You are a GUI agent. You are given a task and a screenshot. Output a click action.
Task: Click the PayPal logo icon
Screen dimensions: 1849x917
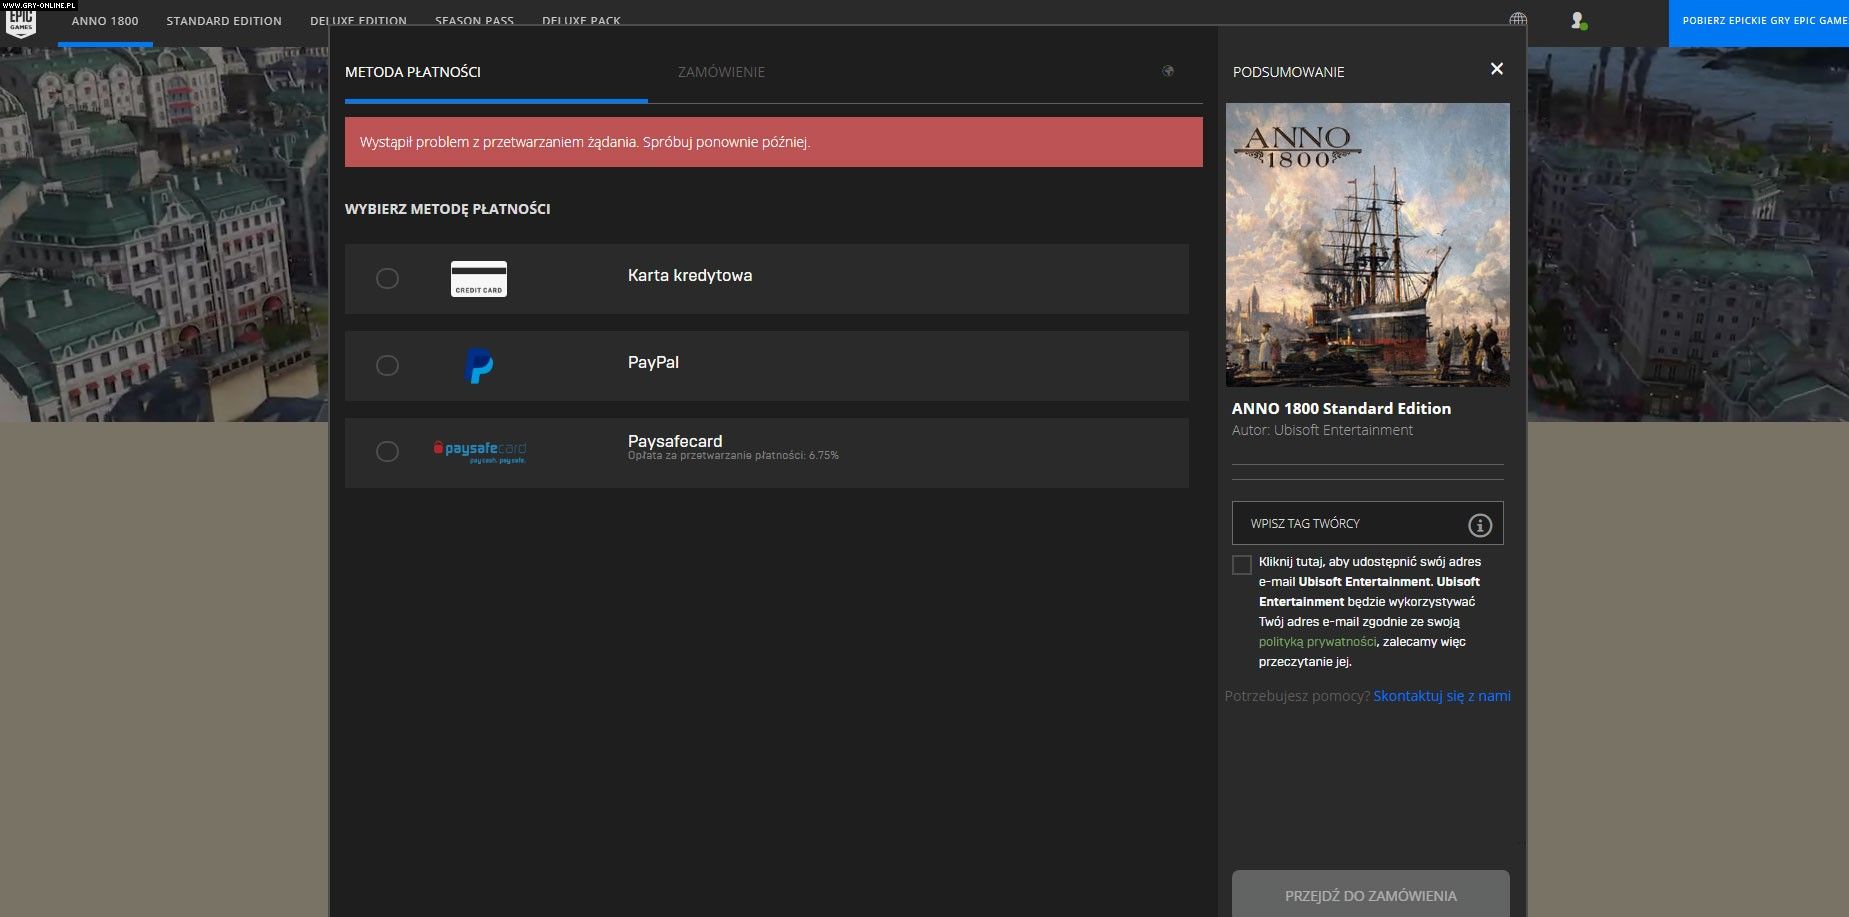click(479, 366)
